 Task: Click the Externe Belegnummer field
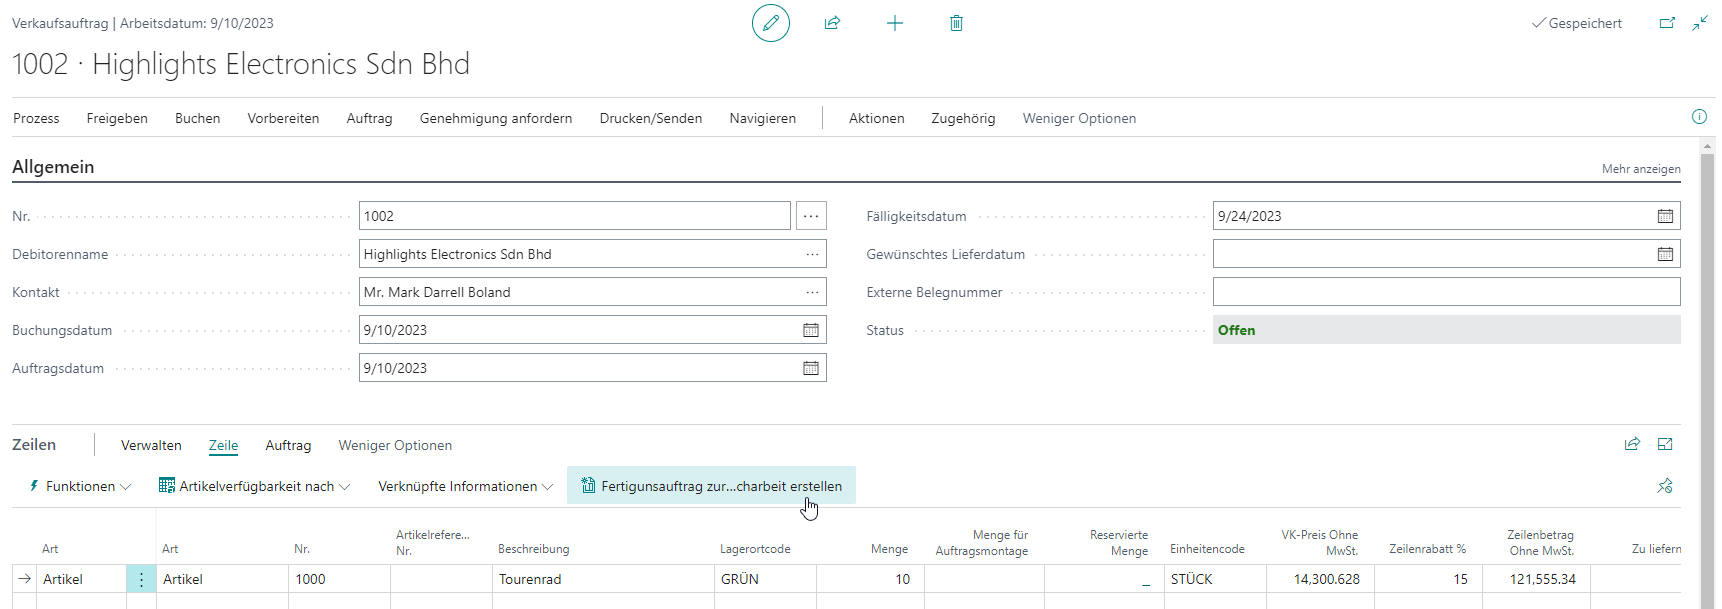coord(1446,292)
